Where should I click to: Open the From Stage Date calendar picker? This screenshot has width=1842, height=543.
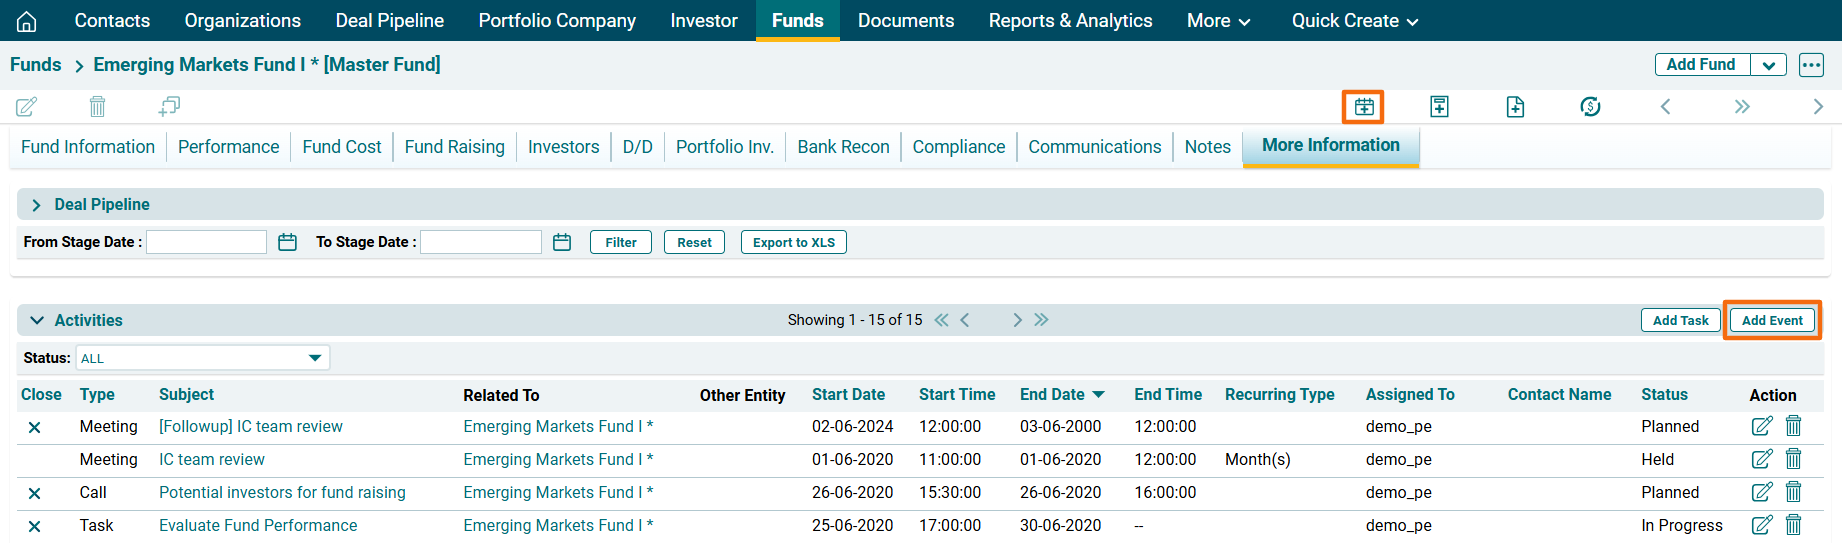(287, 242)
